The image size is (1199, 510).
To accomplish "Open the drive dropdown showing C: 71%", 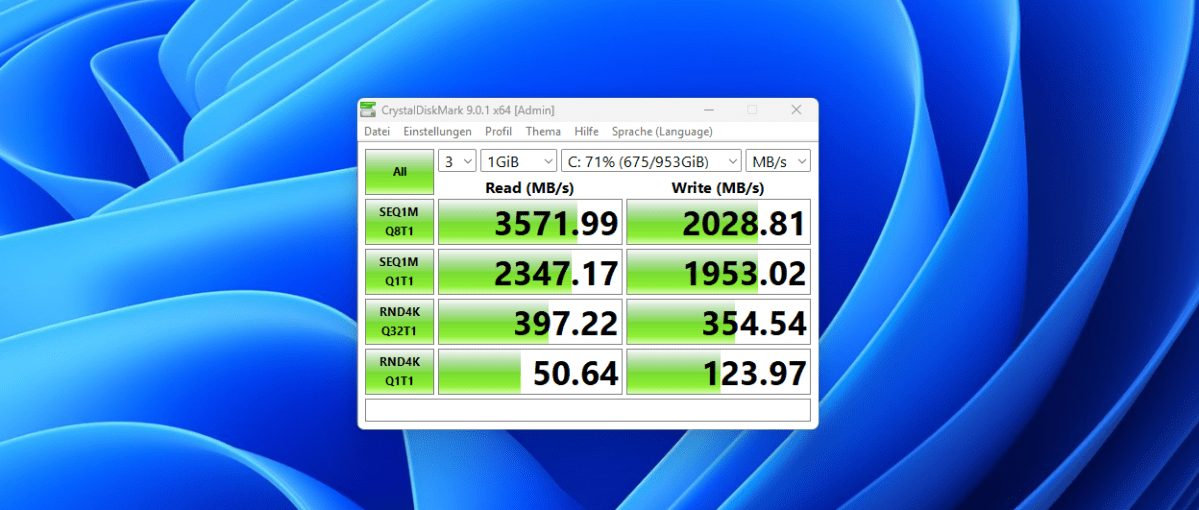I will (x=651, y=161).
